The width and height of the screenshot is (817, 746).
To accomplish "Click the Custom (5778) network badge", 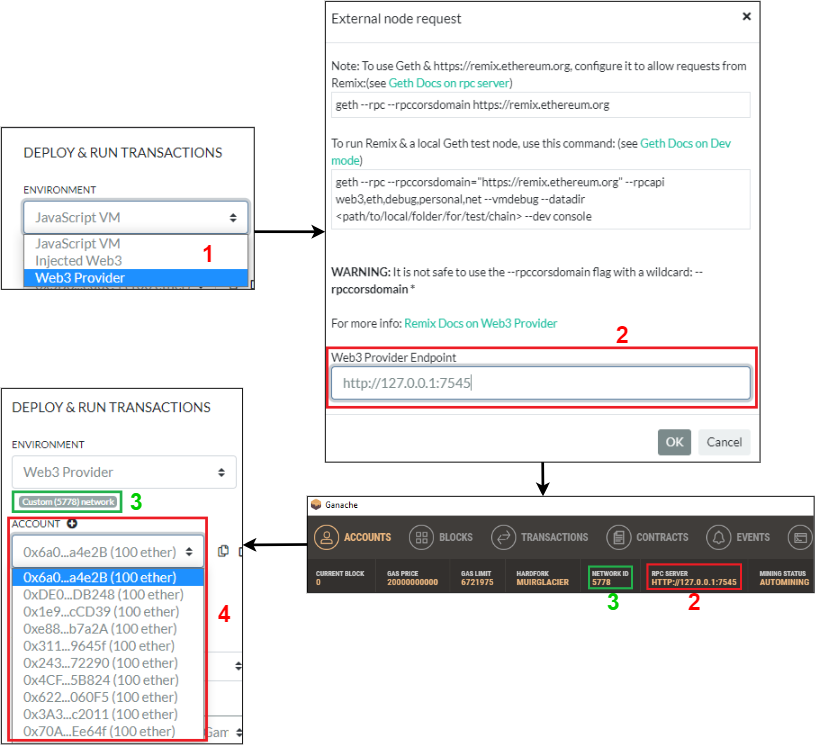I will point(67,502).
